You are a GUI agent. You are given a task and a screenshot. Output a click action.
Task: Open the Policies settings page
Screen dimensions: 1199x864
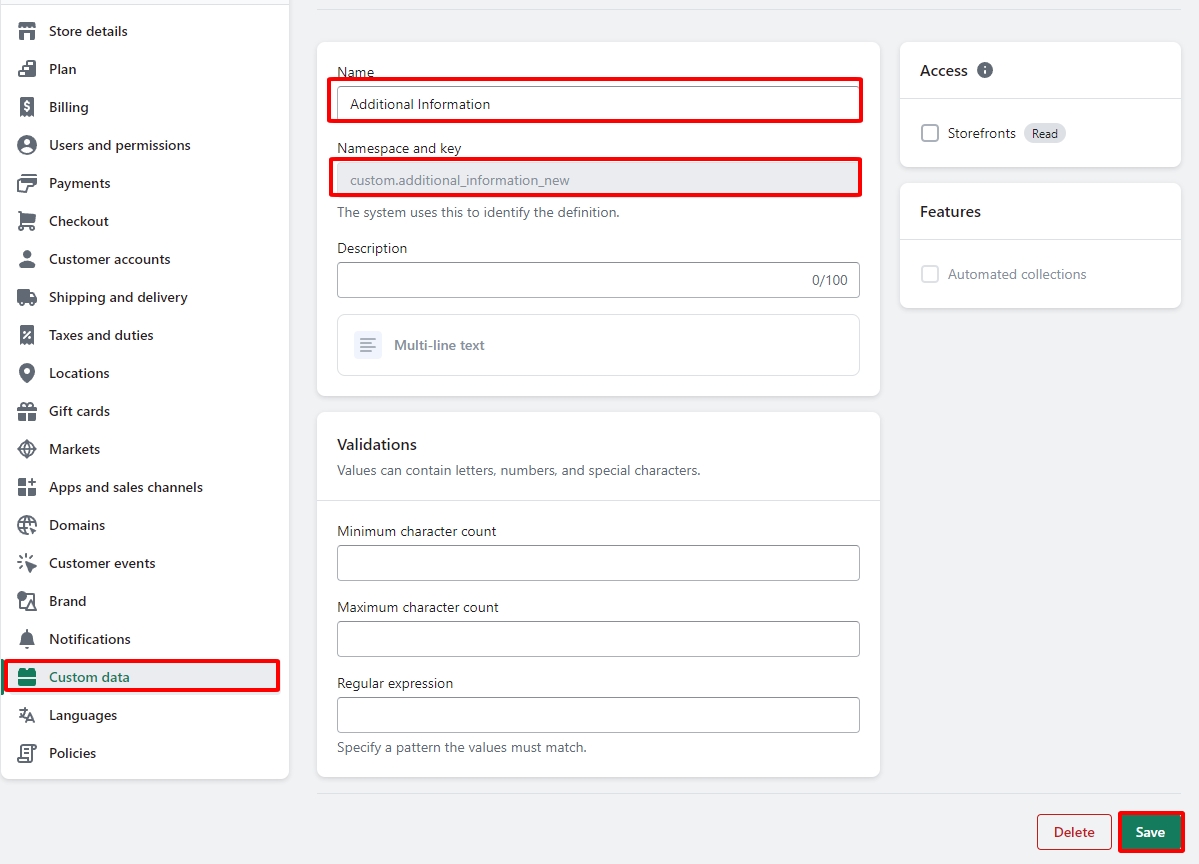pos(72,753)
